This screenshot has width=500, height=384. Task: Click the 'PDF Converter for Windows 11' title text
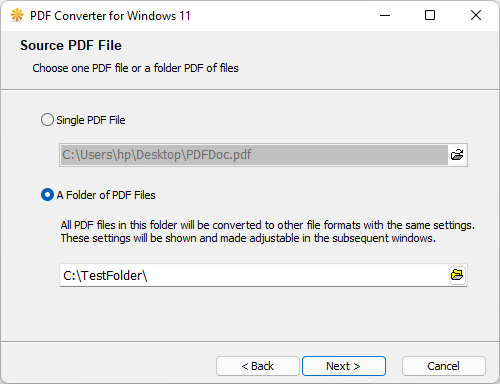coord(110,16)
